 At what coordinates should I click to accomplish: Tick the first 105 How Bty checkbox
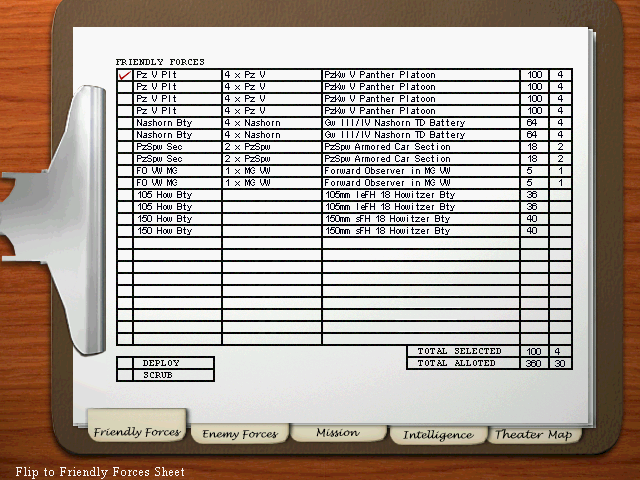(124, 195)
